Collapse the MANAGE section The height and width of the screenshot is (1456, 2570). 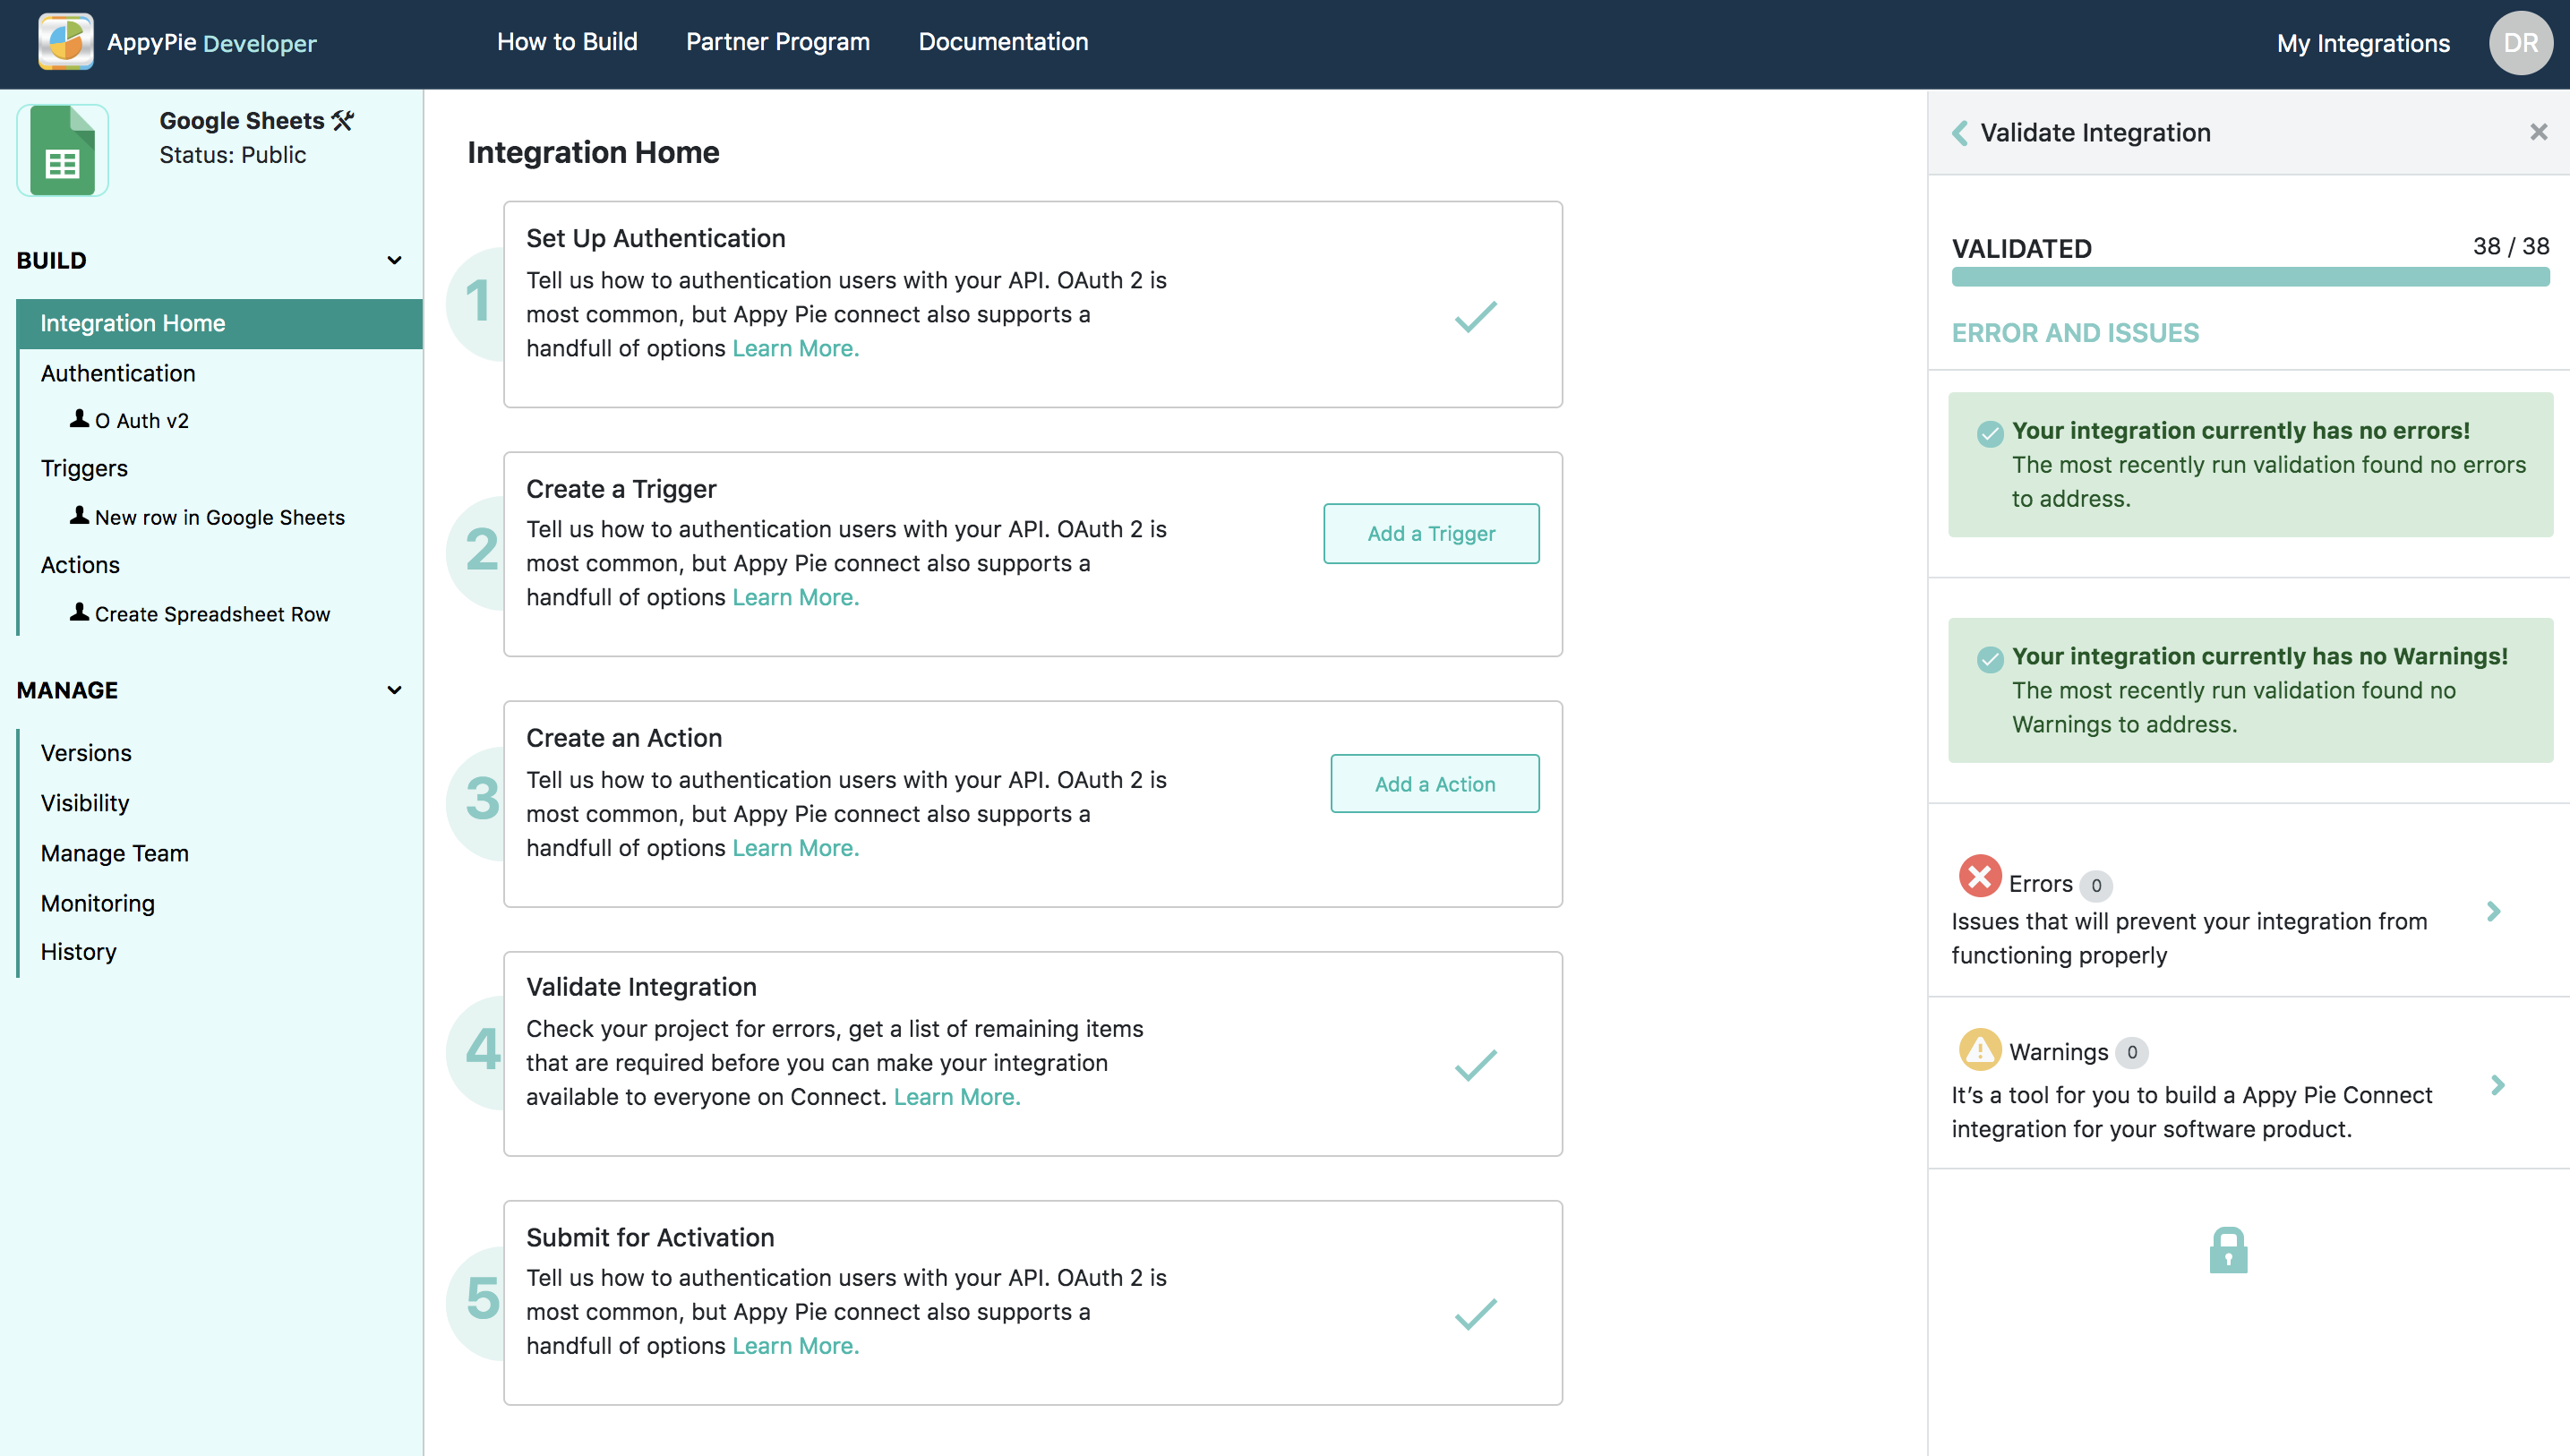[394, 690]
